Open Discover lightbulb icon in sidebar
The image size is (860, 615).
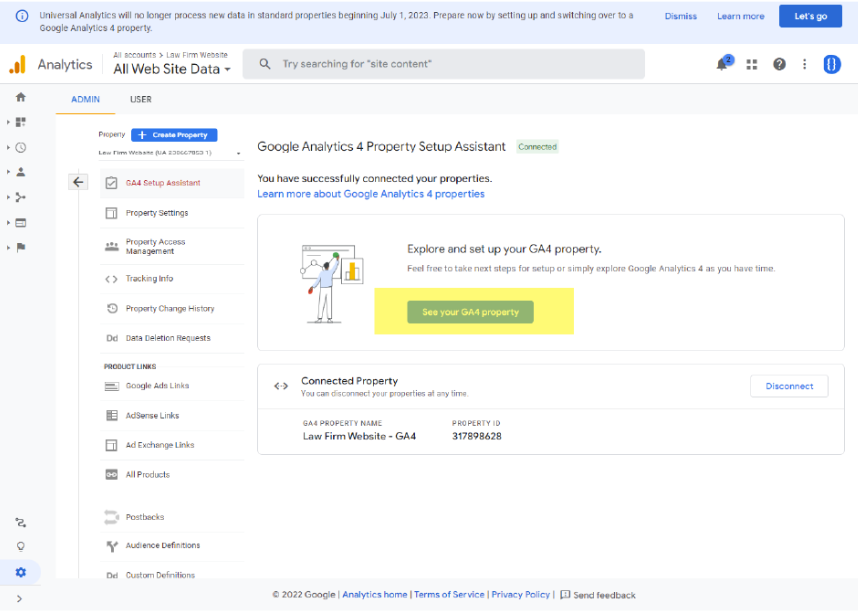coord(21,546)
